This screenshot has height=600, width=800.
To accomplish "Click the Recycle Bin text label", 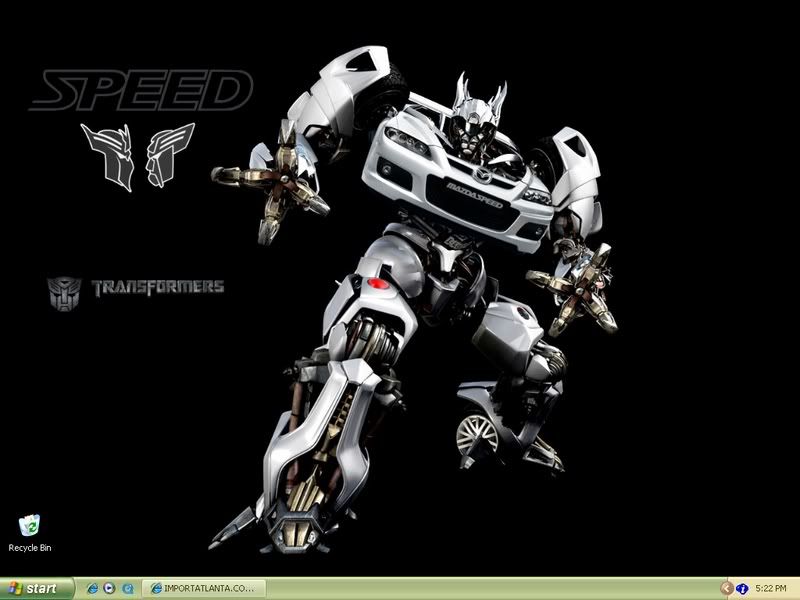I will click(29, 548).
